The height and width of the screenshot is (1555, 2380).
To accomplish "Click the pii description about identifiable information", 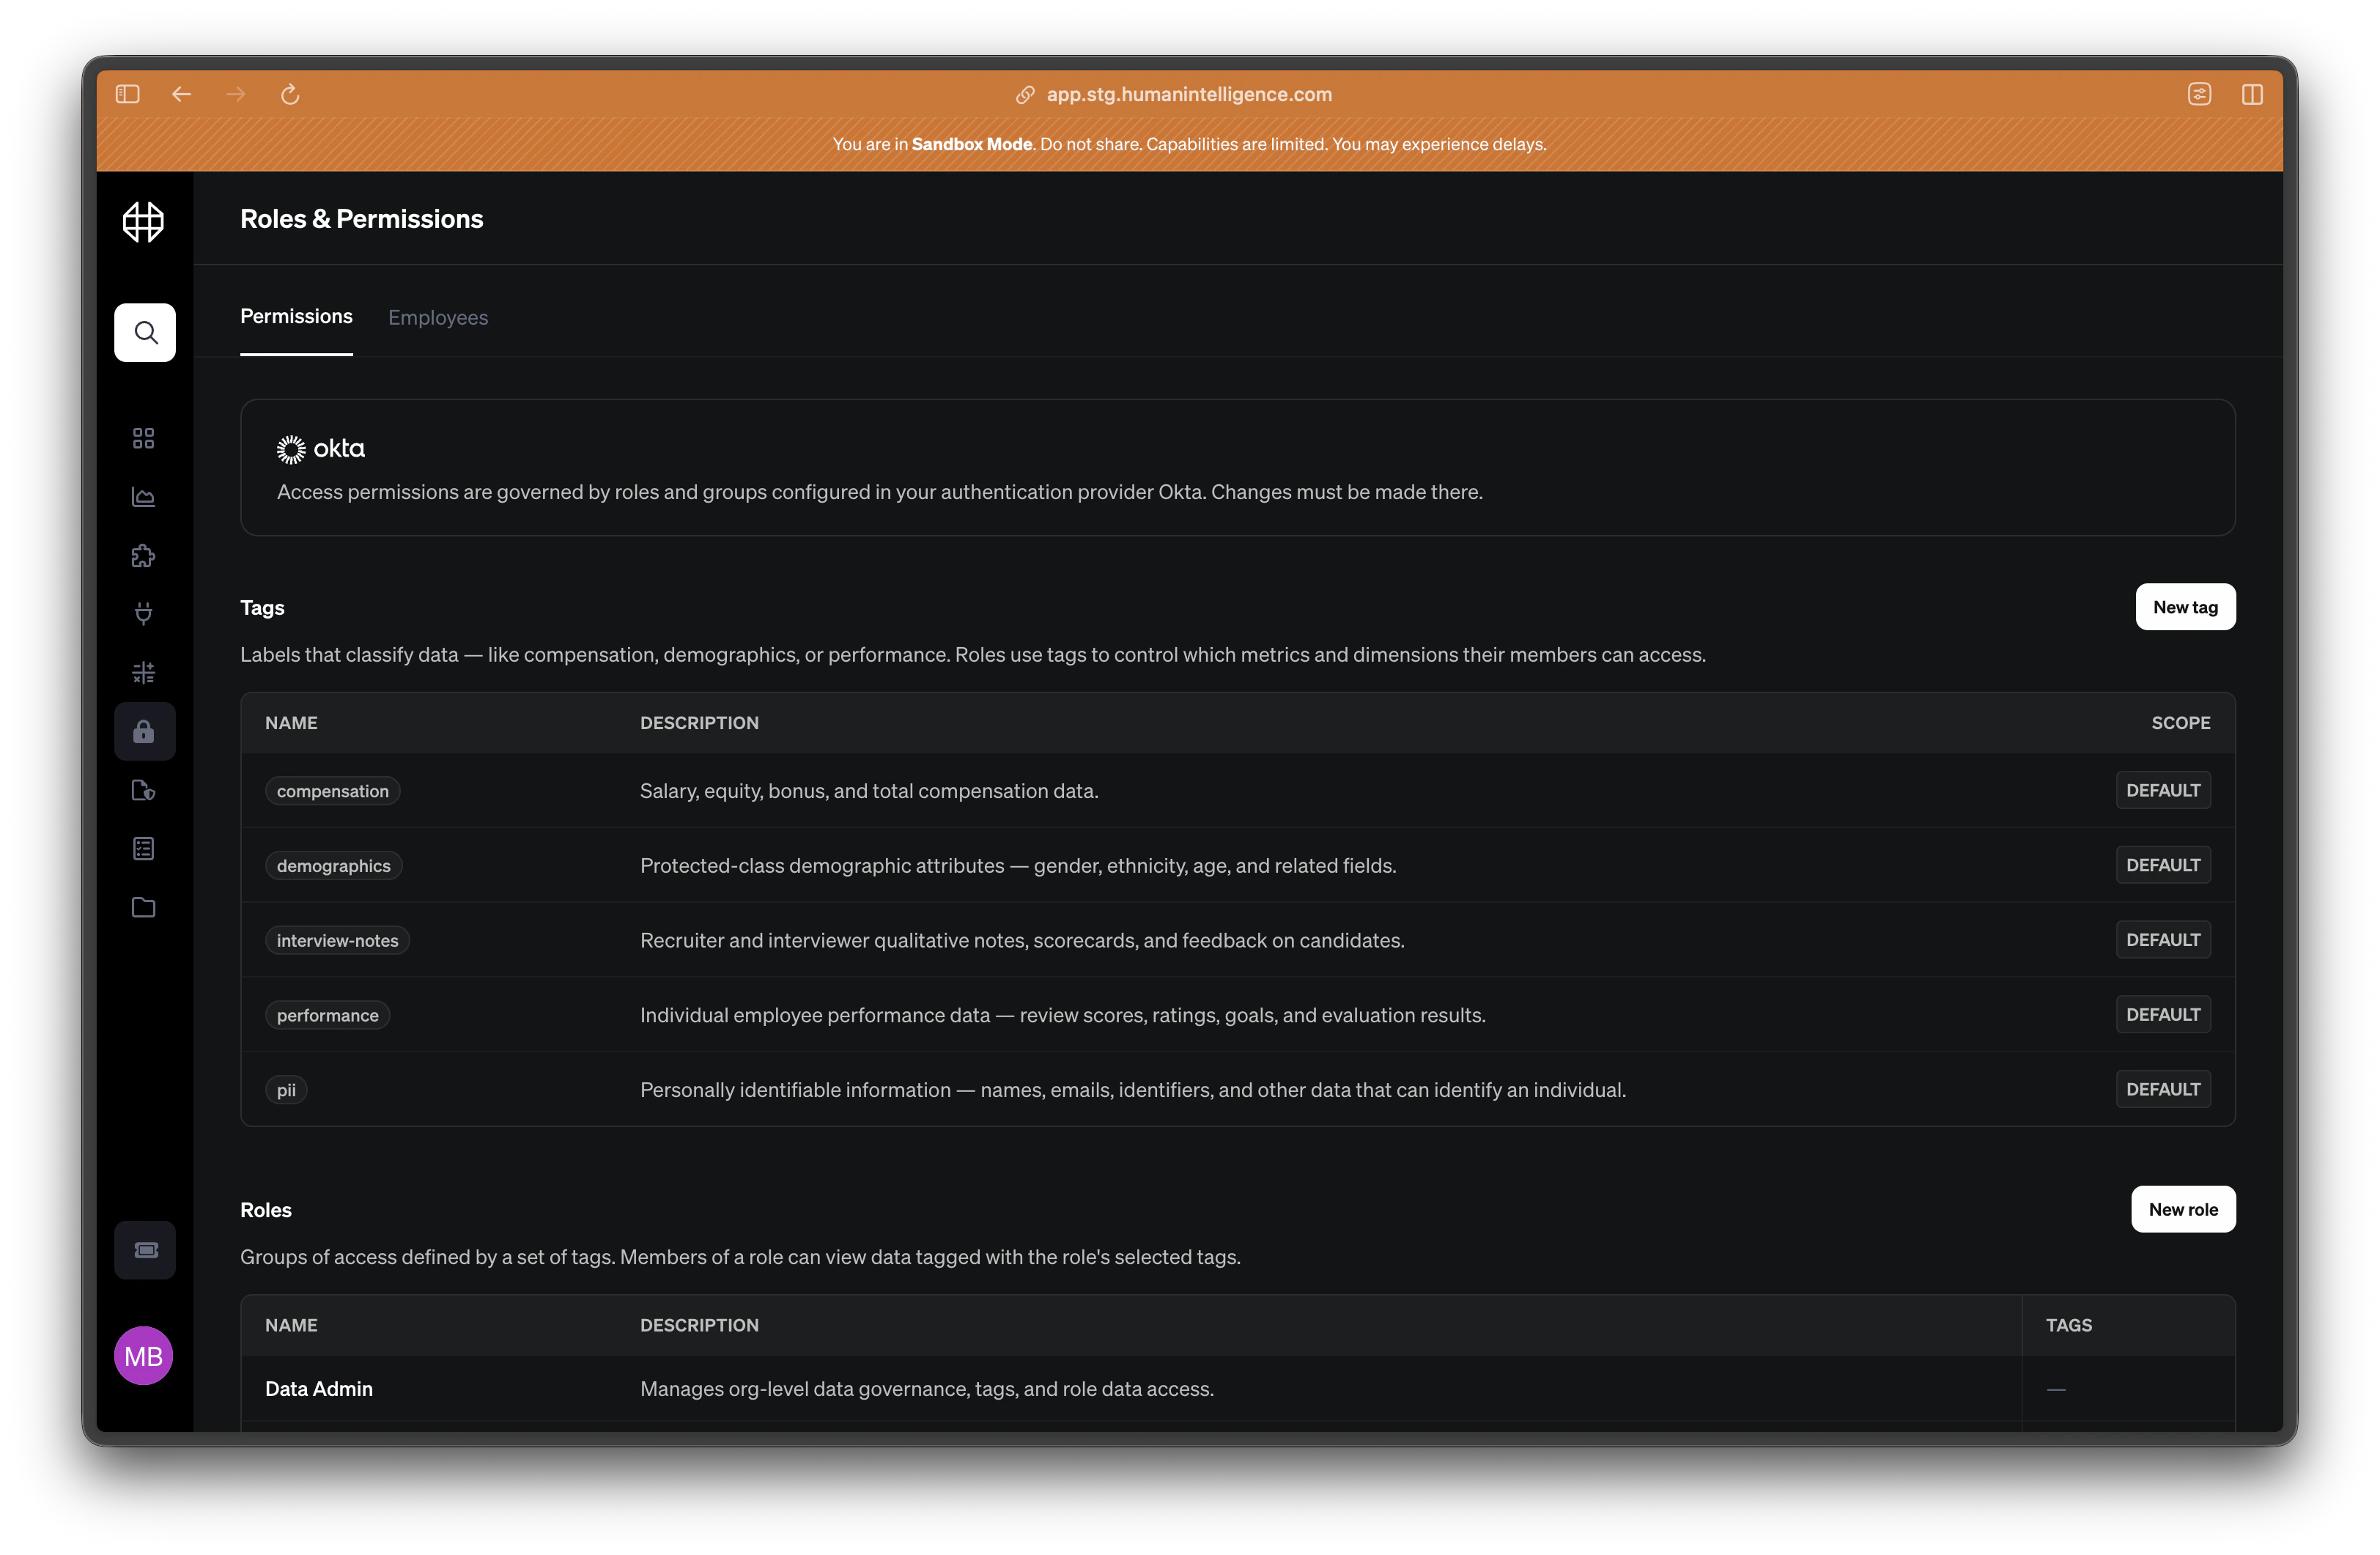I will 1133,1090.
